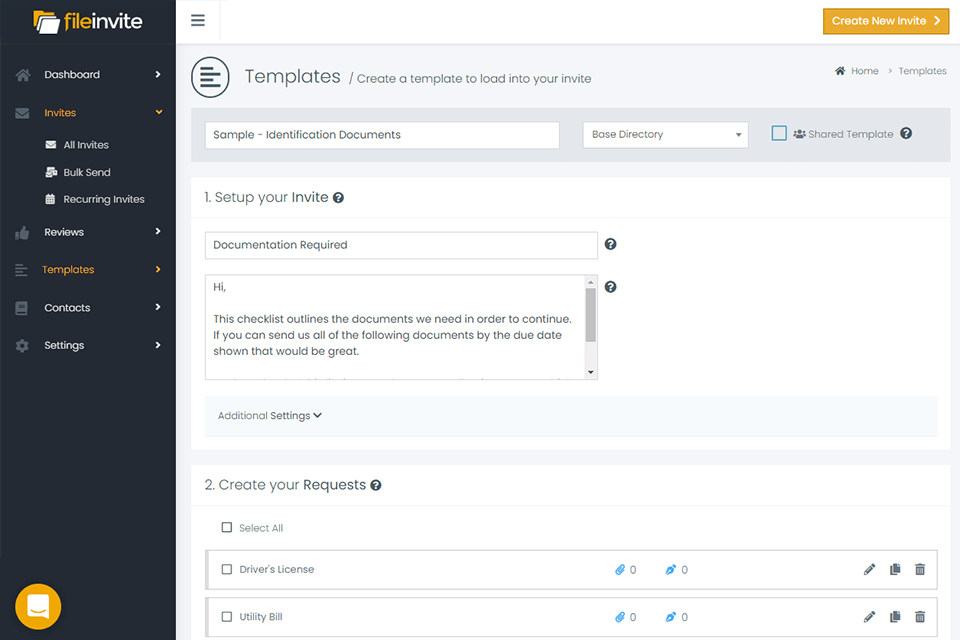Tick the Utility Bill checkbox
The image size is (960, 640).
[227, 617]
